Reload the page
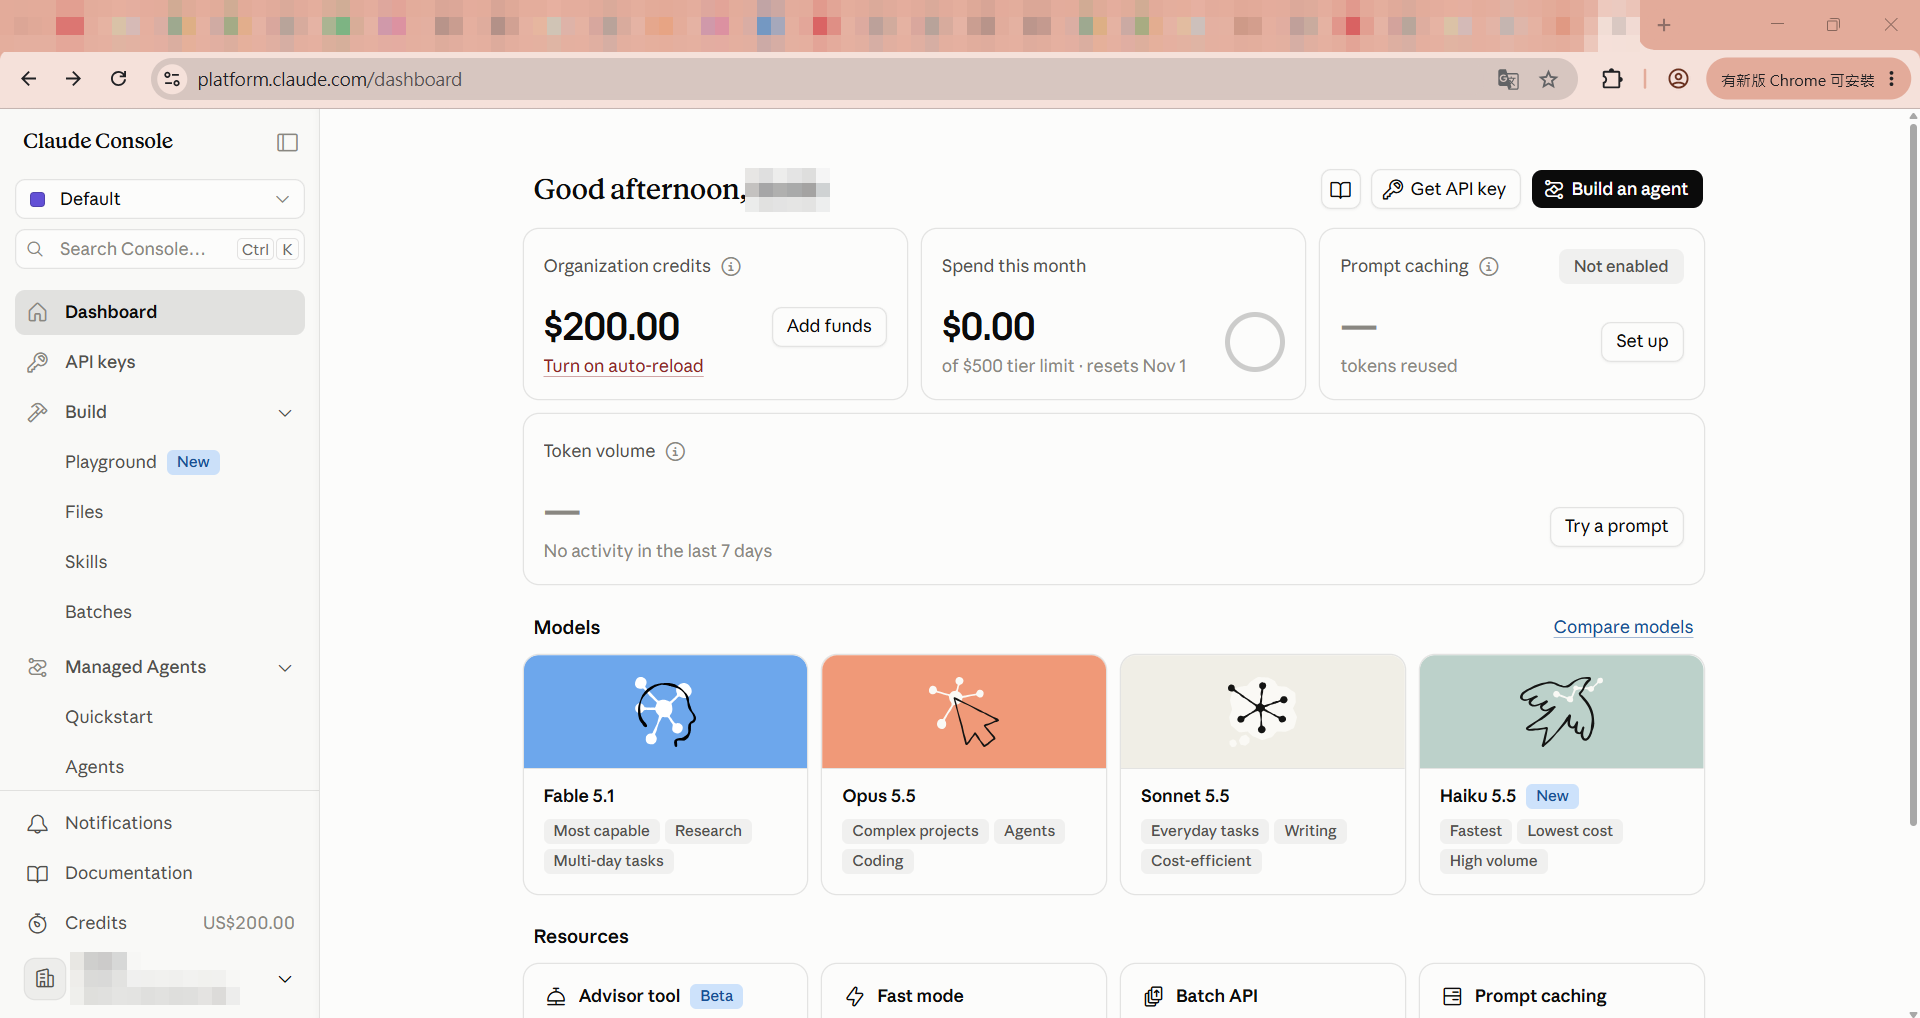This screenshot has width=1920, height=1018. click(118, 79)
